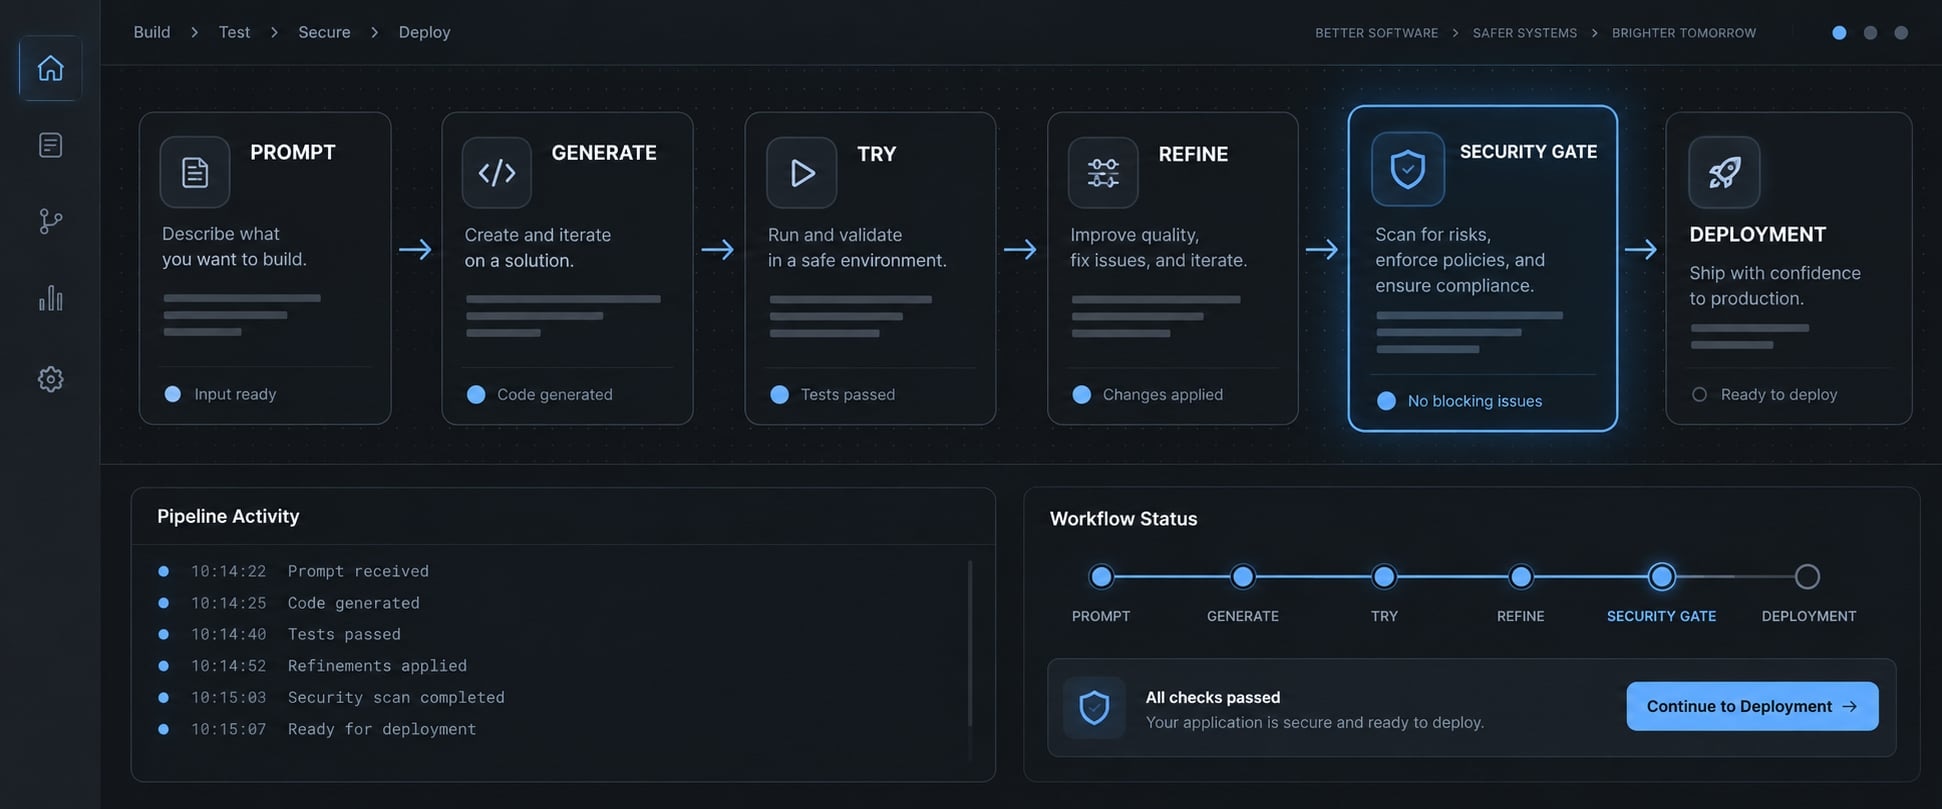Select the third page dot at top right

[1901, 33]
